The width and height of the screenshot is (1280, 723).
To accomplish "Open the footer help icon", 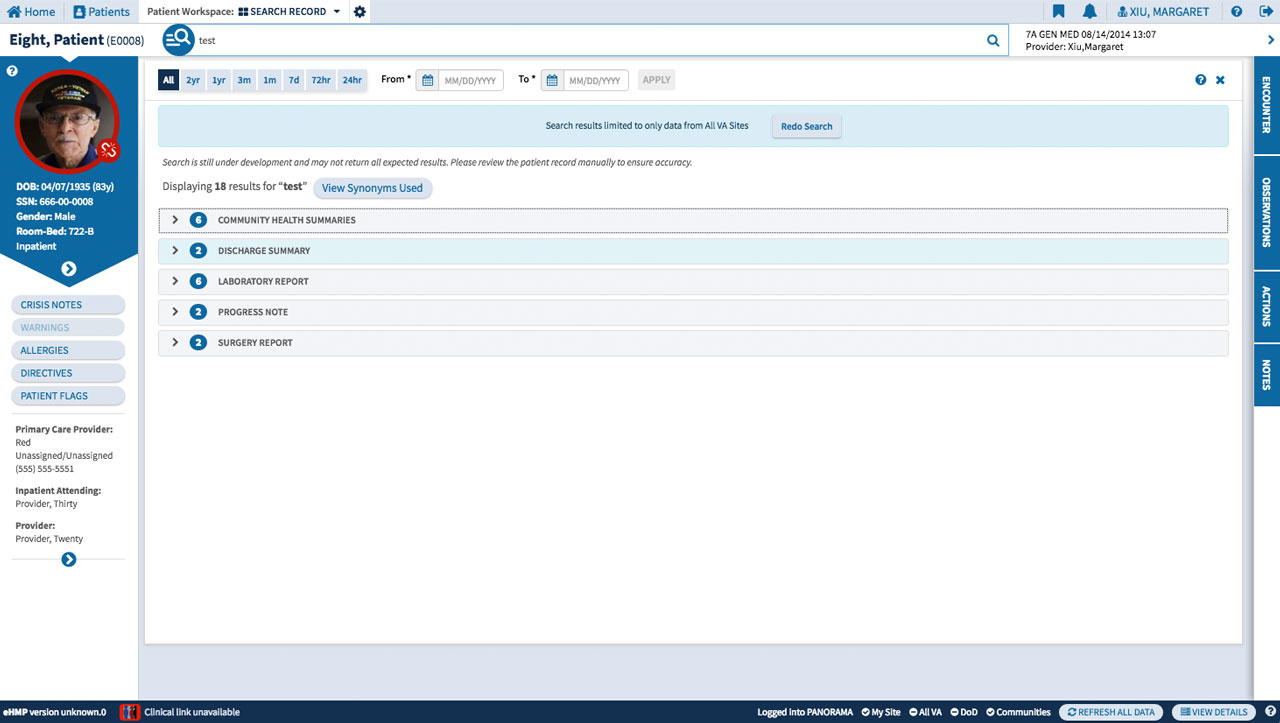I will (x=1270, y=712).
